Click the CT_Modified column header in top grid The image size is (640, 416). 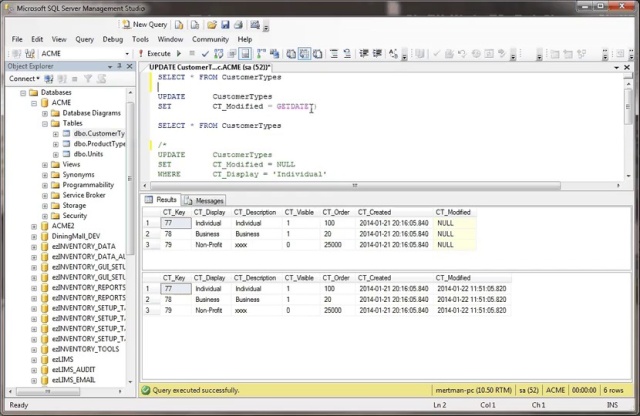(x=453, y=212)
